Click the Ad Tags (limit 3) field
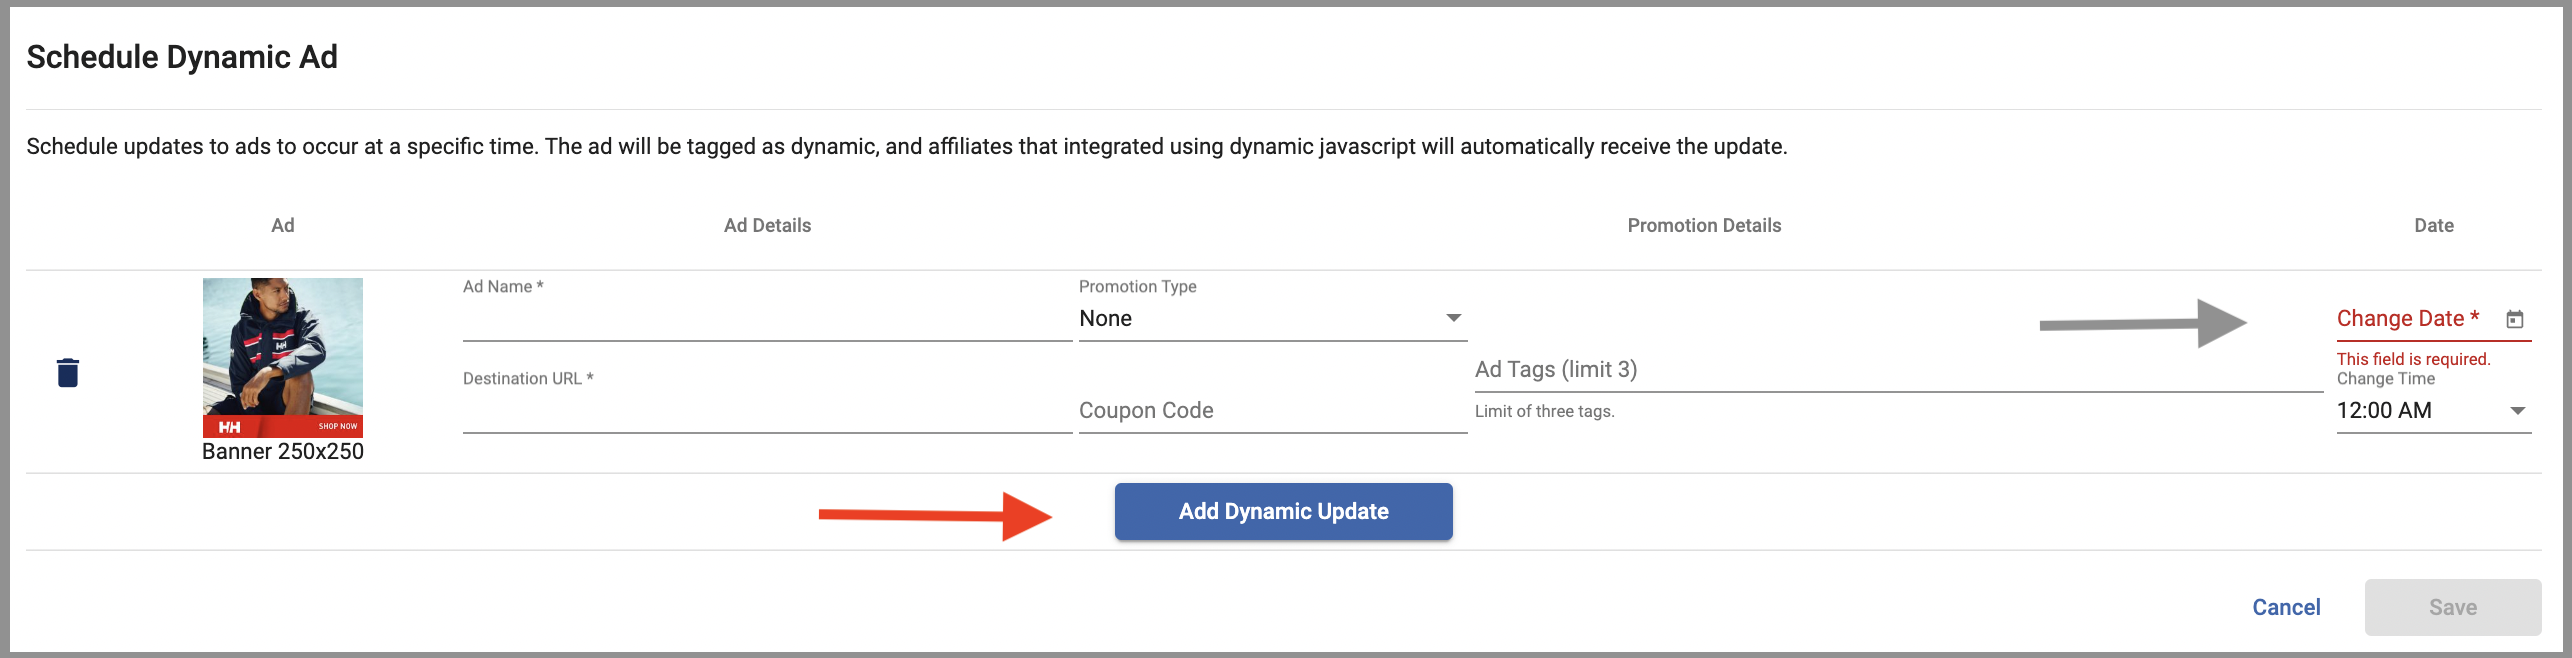The image size is (2572, 658). [1896, 370]
